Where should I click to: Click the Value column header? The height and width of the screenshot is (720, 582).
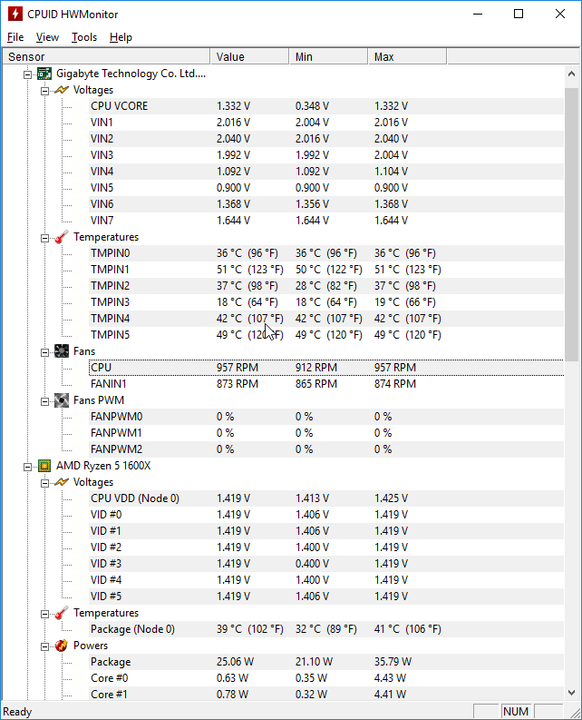(x=249, y=57)
